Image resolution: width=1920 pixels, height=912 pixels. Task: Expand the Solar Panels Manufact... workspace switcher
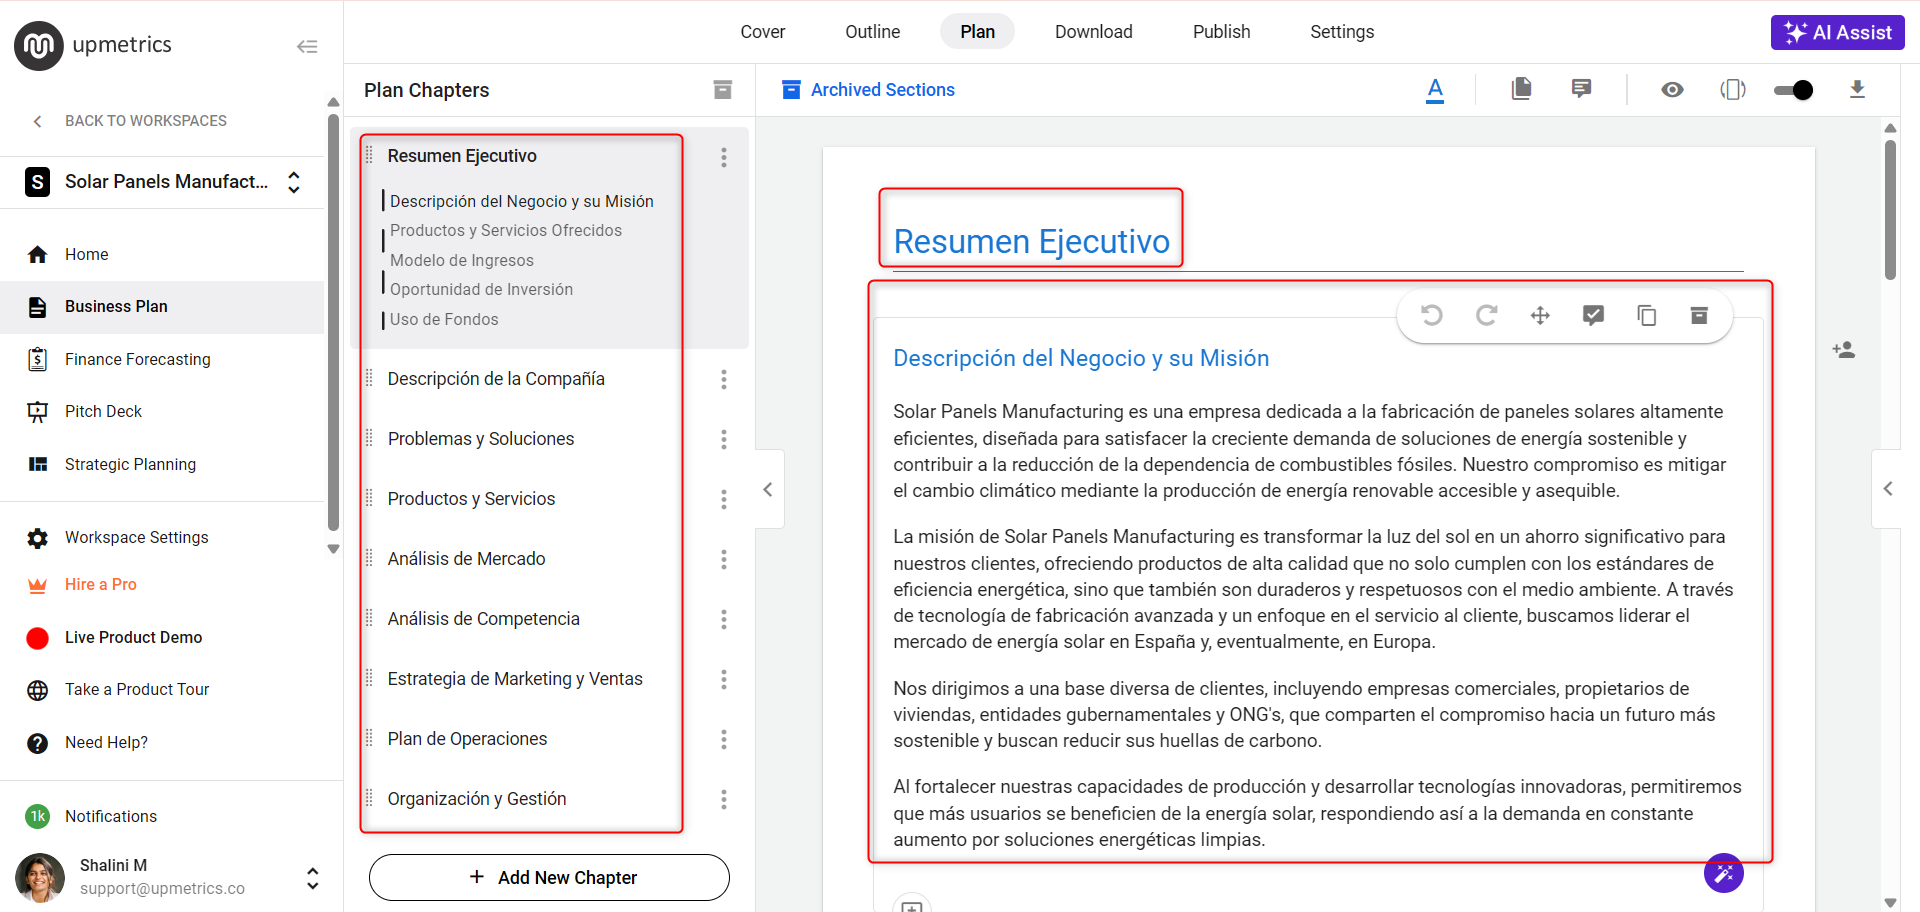pyautogui.click(x=294, y=182)
